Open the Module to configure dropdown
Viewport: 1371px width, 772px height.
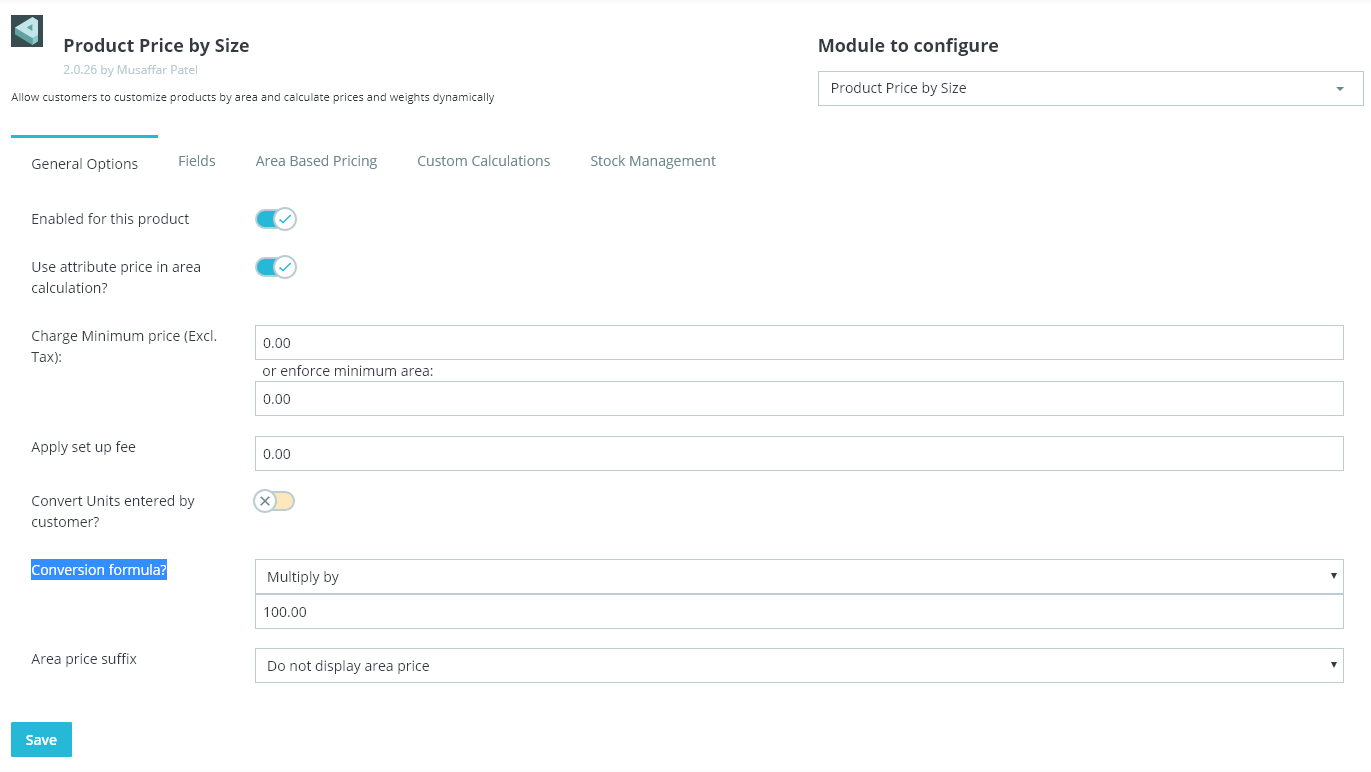point(1090,88)
